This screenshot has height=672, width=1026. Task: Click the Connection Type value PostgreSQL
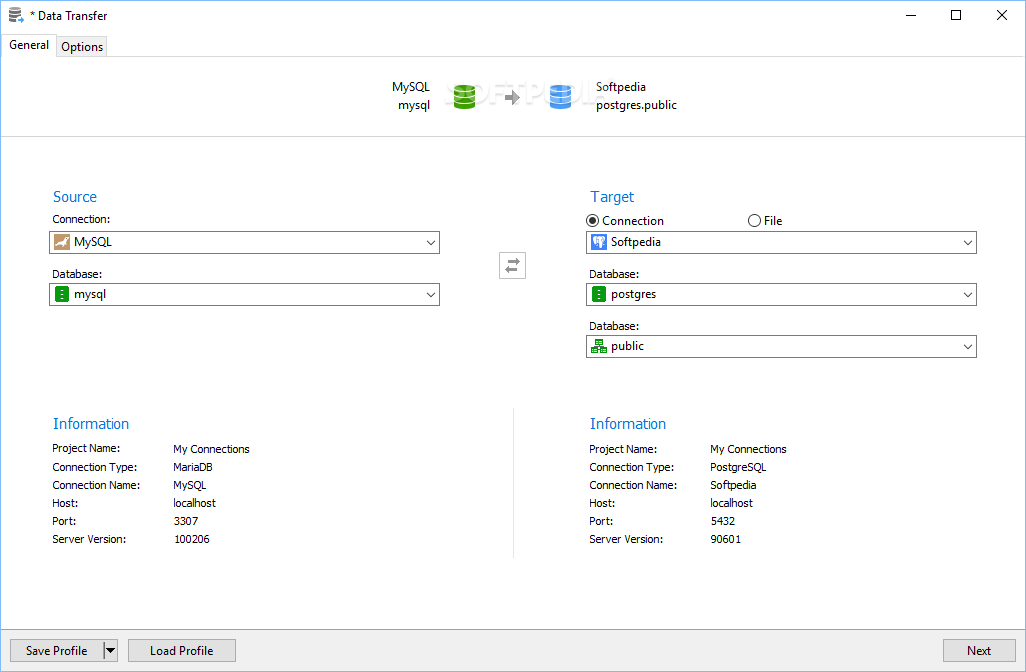738,467
